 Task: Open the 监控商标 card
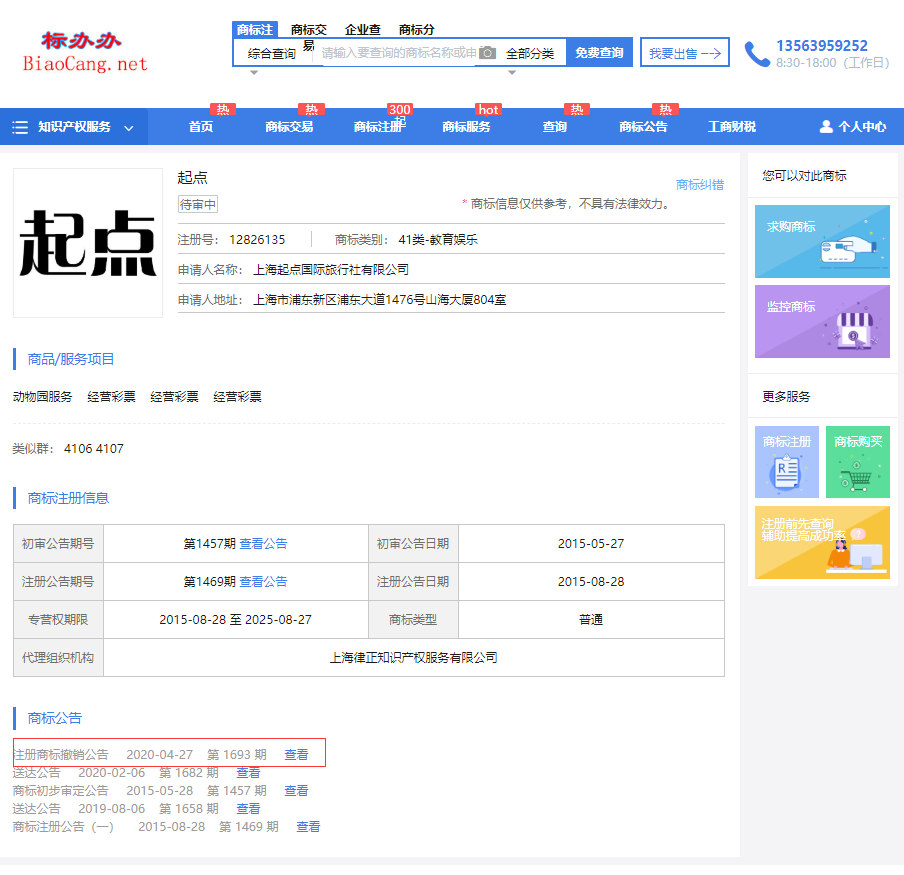pyautogui.click(x=822, y=322)
